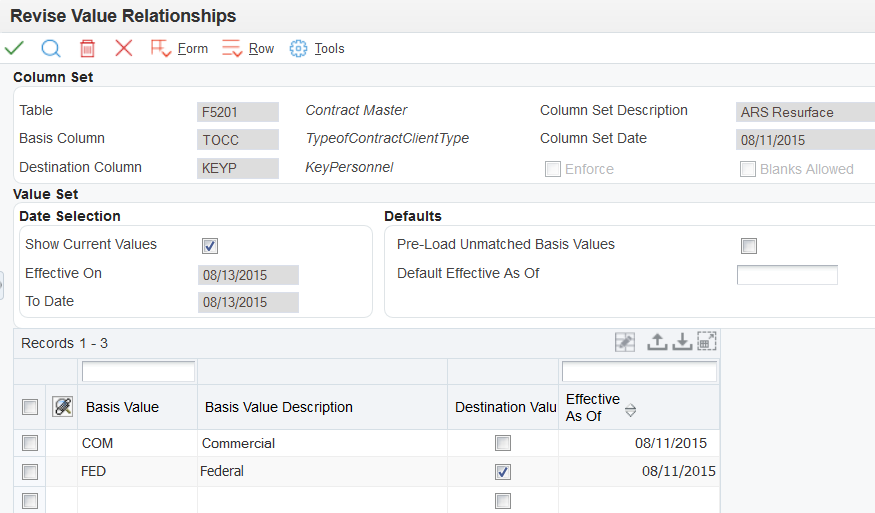Click the Records 1 - 3 label

[x=64, y=343]
